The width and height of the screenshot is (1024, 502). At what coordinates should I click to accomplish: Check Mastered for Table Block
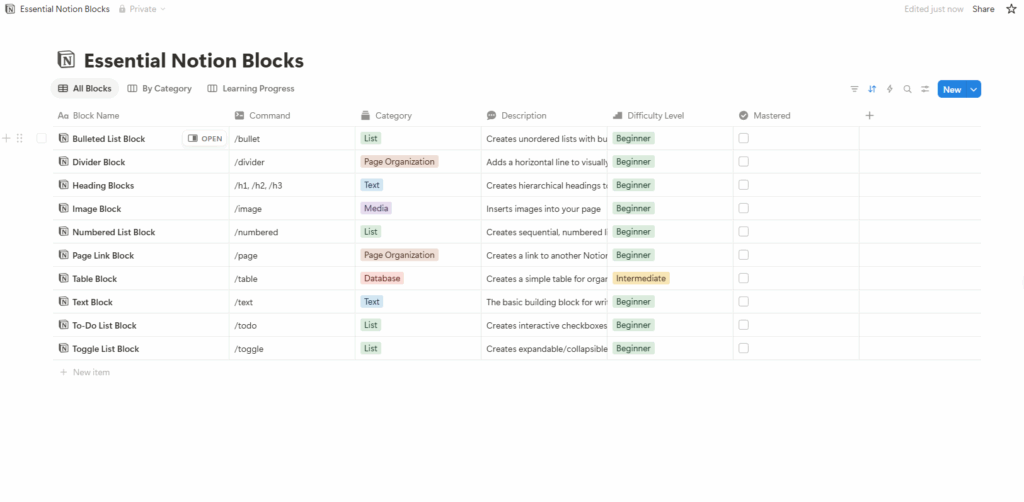click(x=743, y=279)
